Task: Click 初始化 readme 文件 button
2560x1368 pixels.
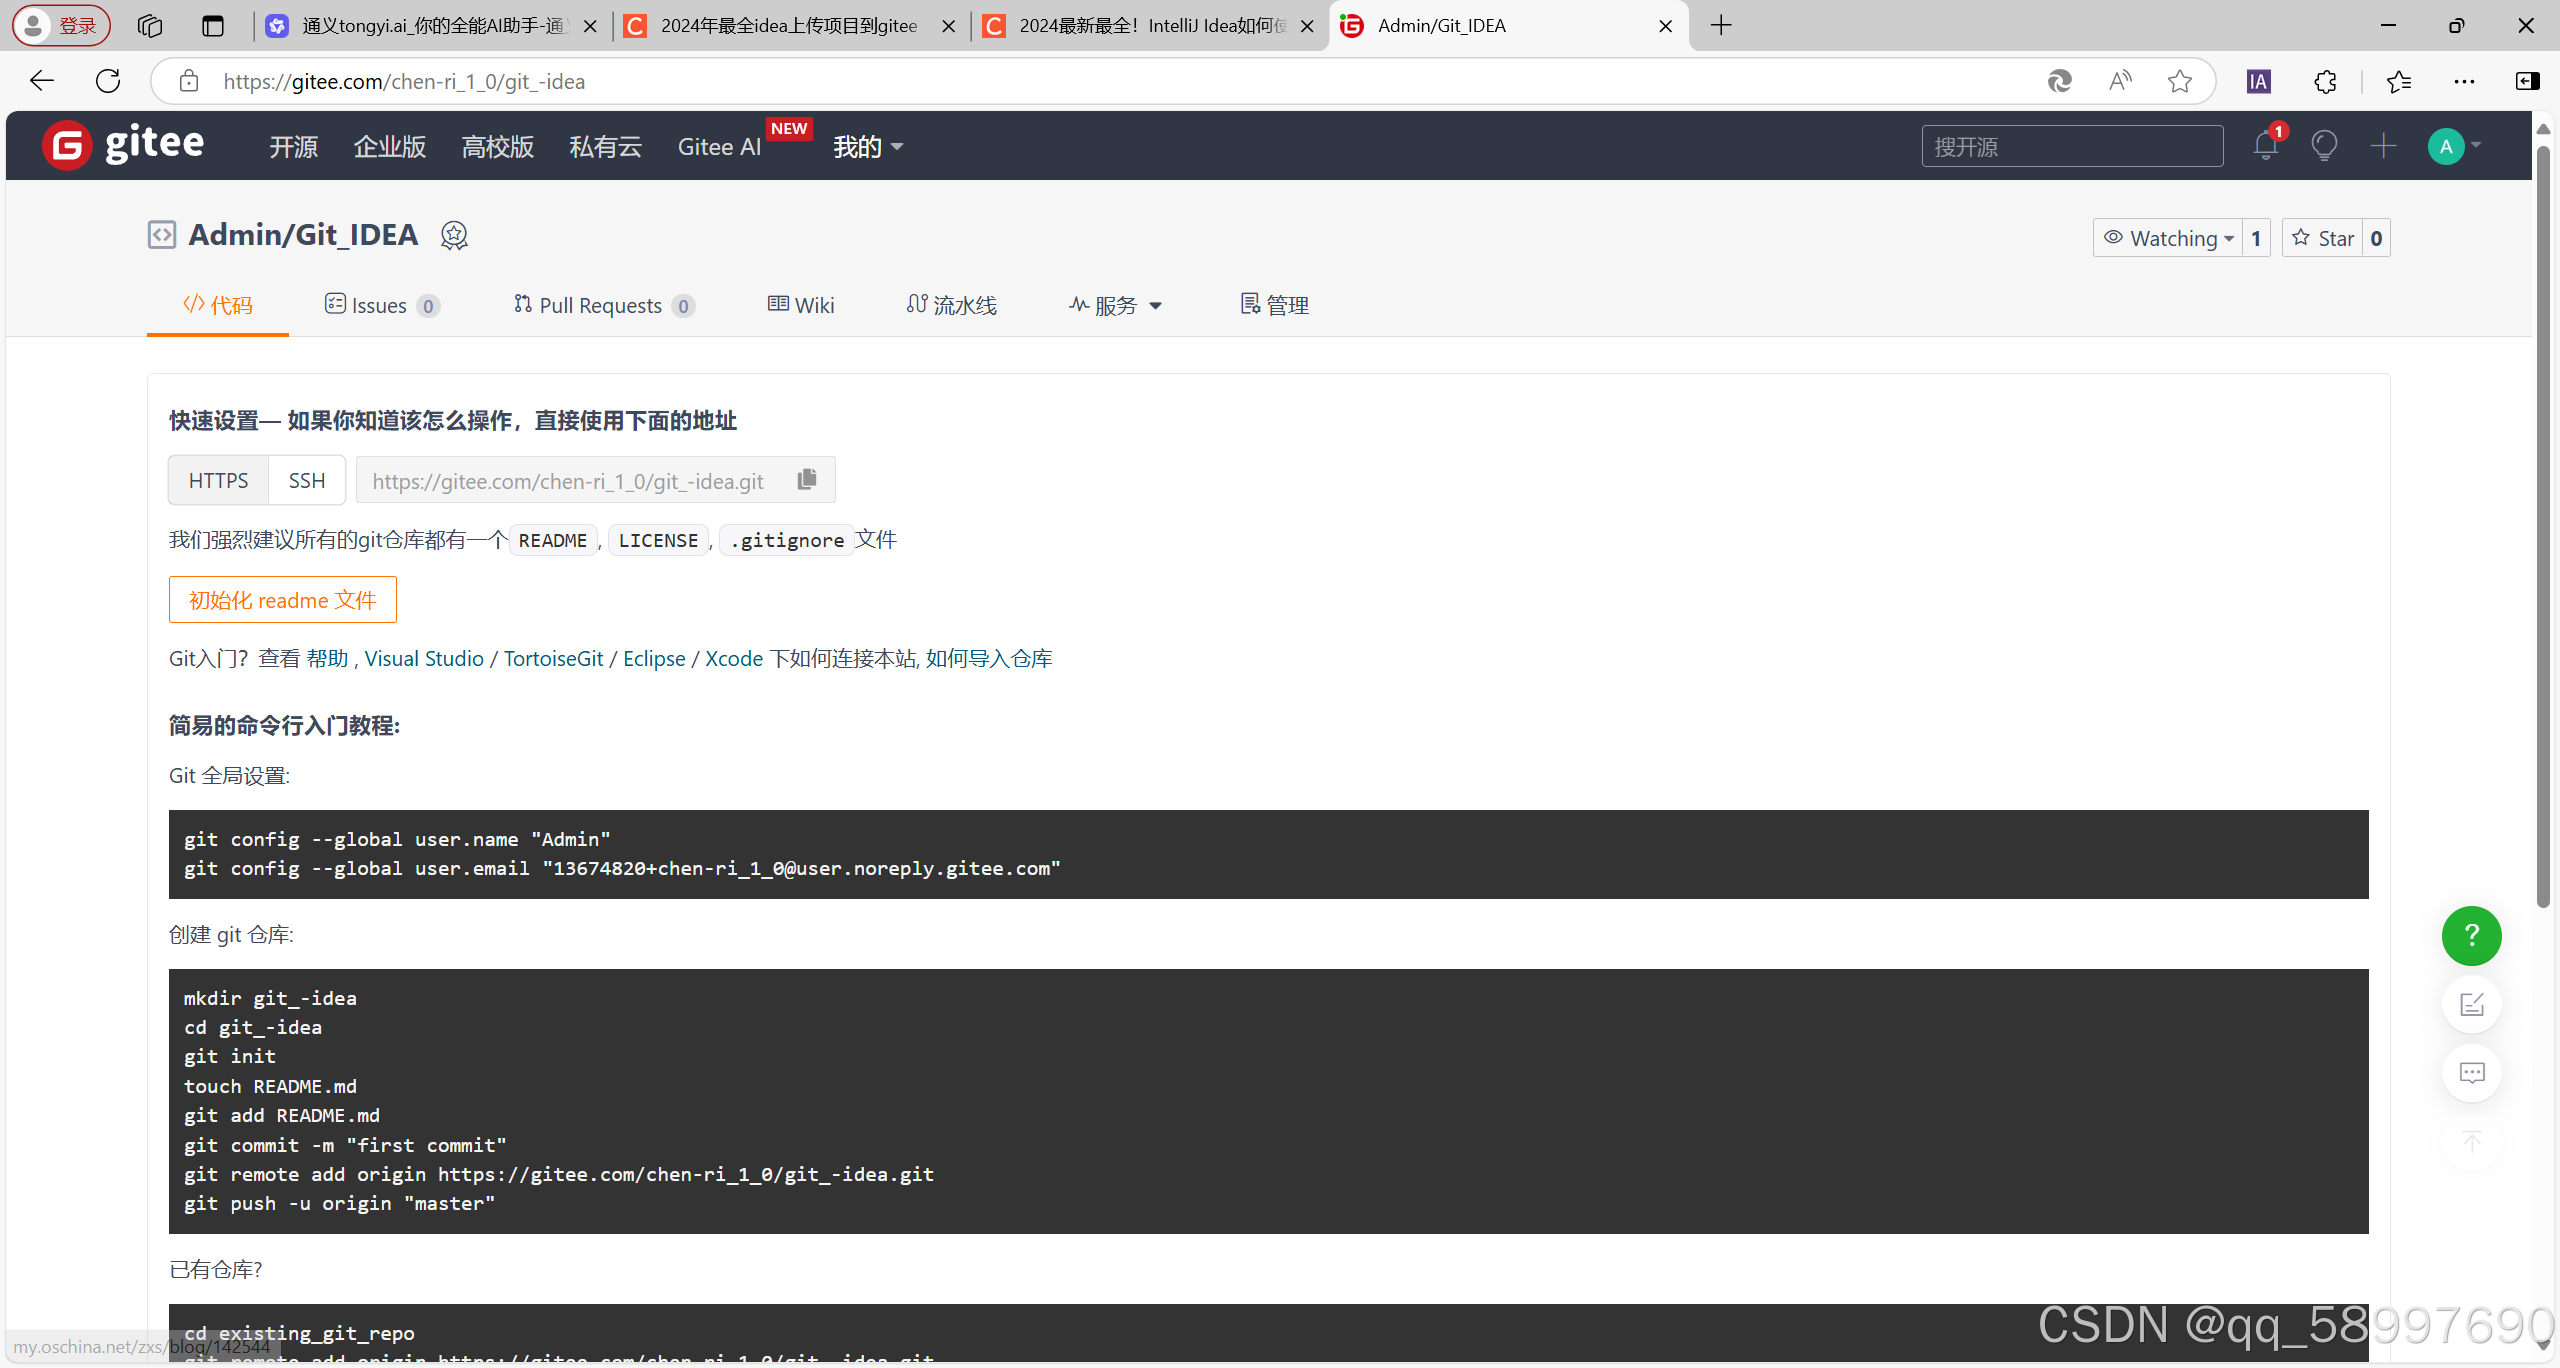Action: (283, 600)
